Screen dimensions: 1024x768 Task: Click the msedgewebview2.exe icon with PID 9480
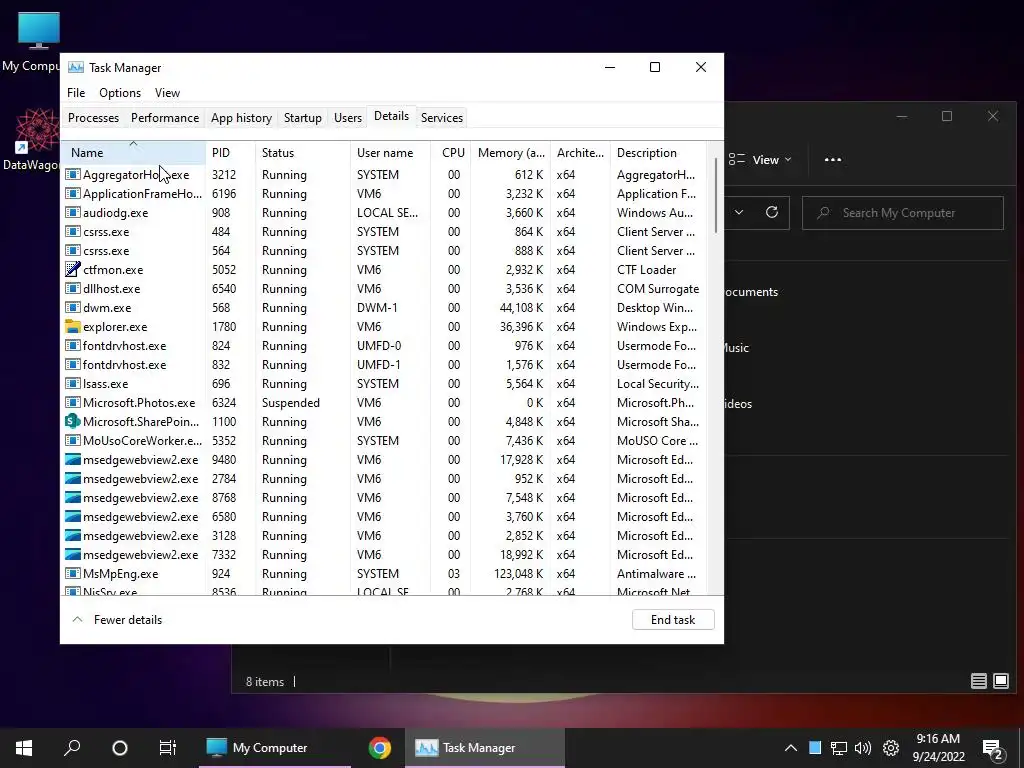pyautogui.click(x=72, y=460)
